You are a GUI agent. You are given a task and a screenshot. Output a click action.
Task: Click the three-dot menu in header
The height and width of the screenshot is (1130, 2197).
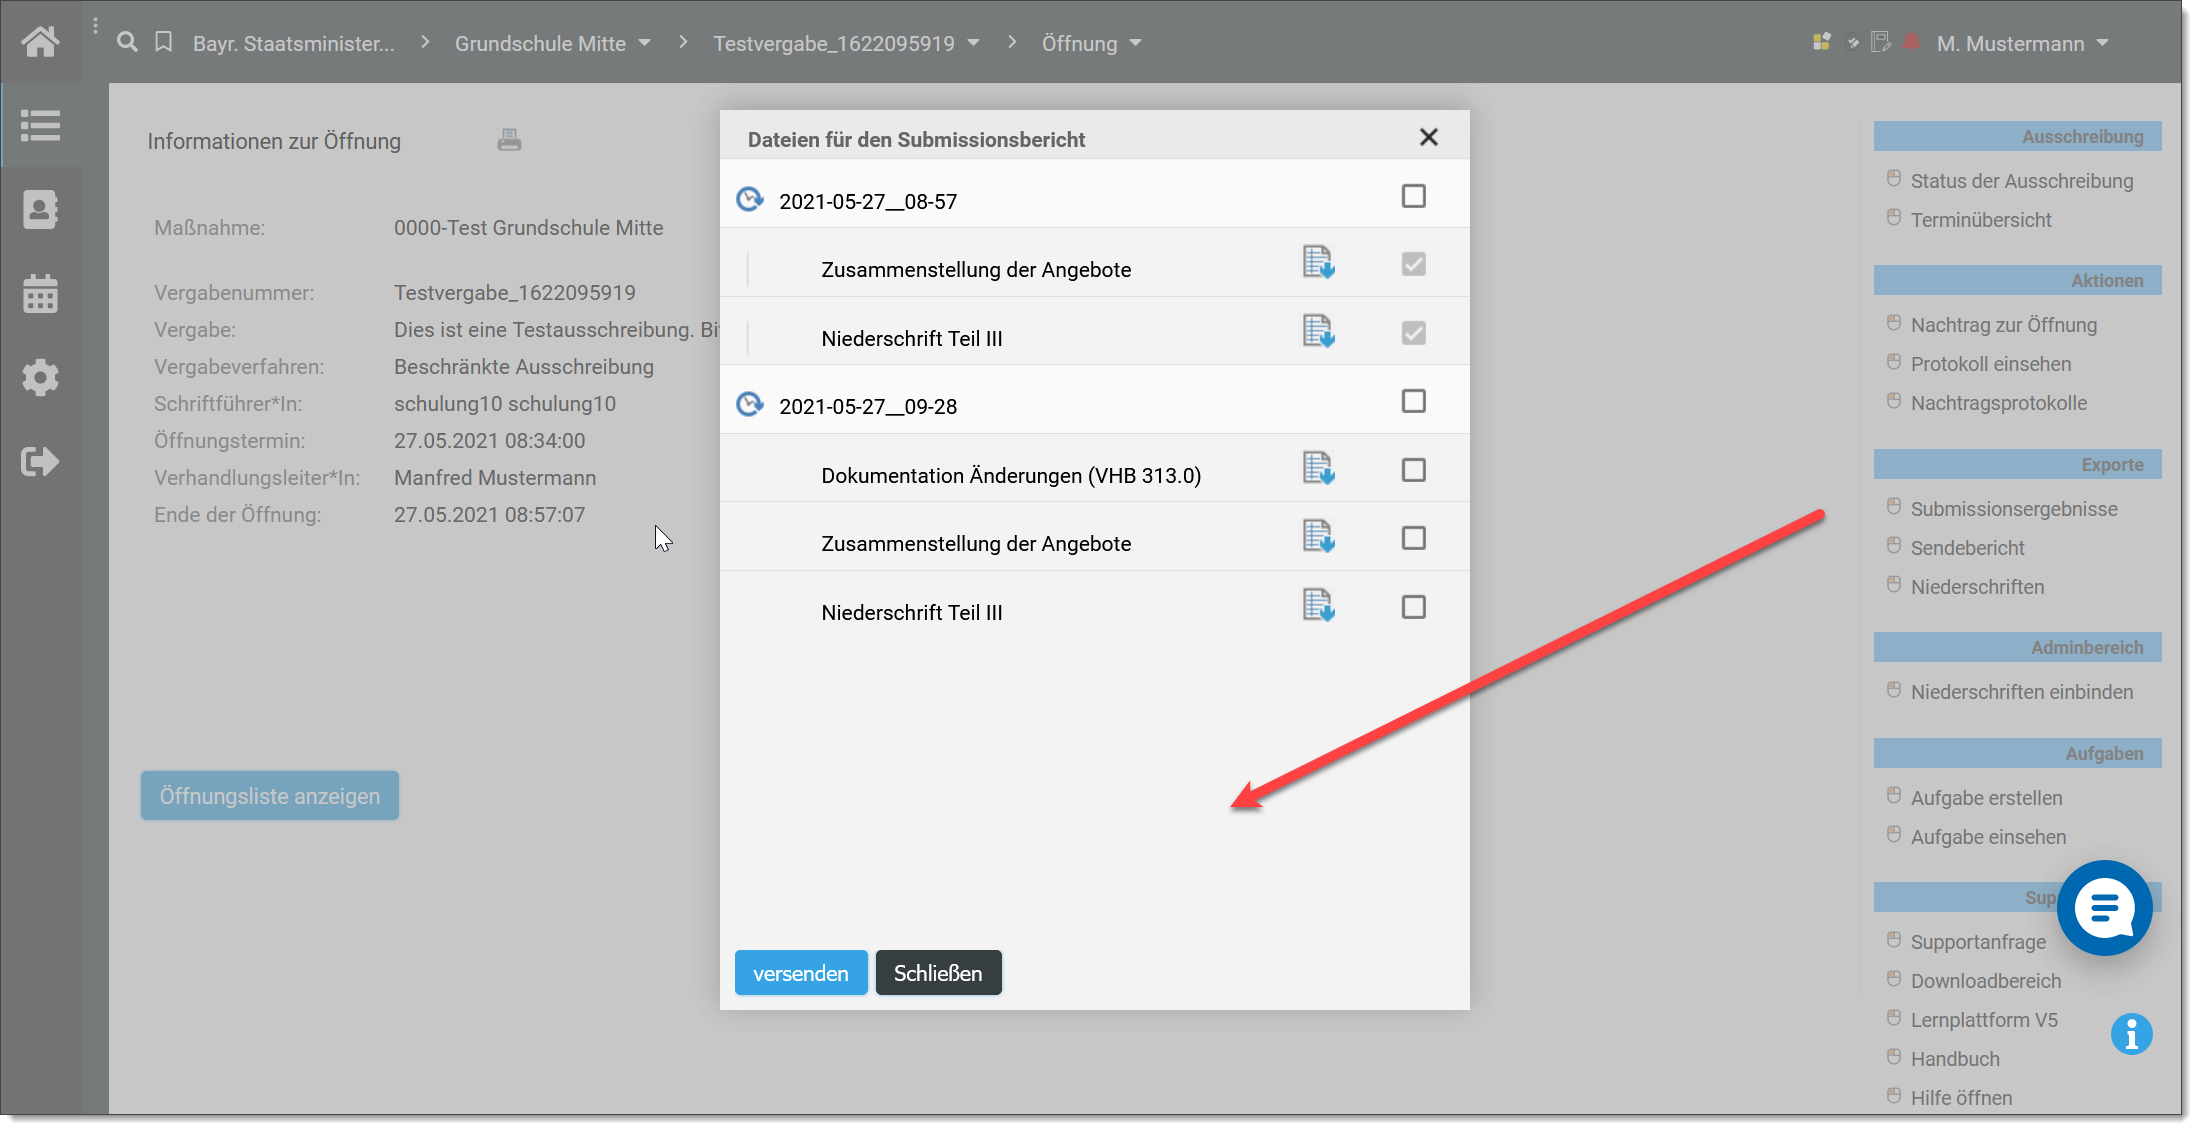tap(95, 26)
